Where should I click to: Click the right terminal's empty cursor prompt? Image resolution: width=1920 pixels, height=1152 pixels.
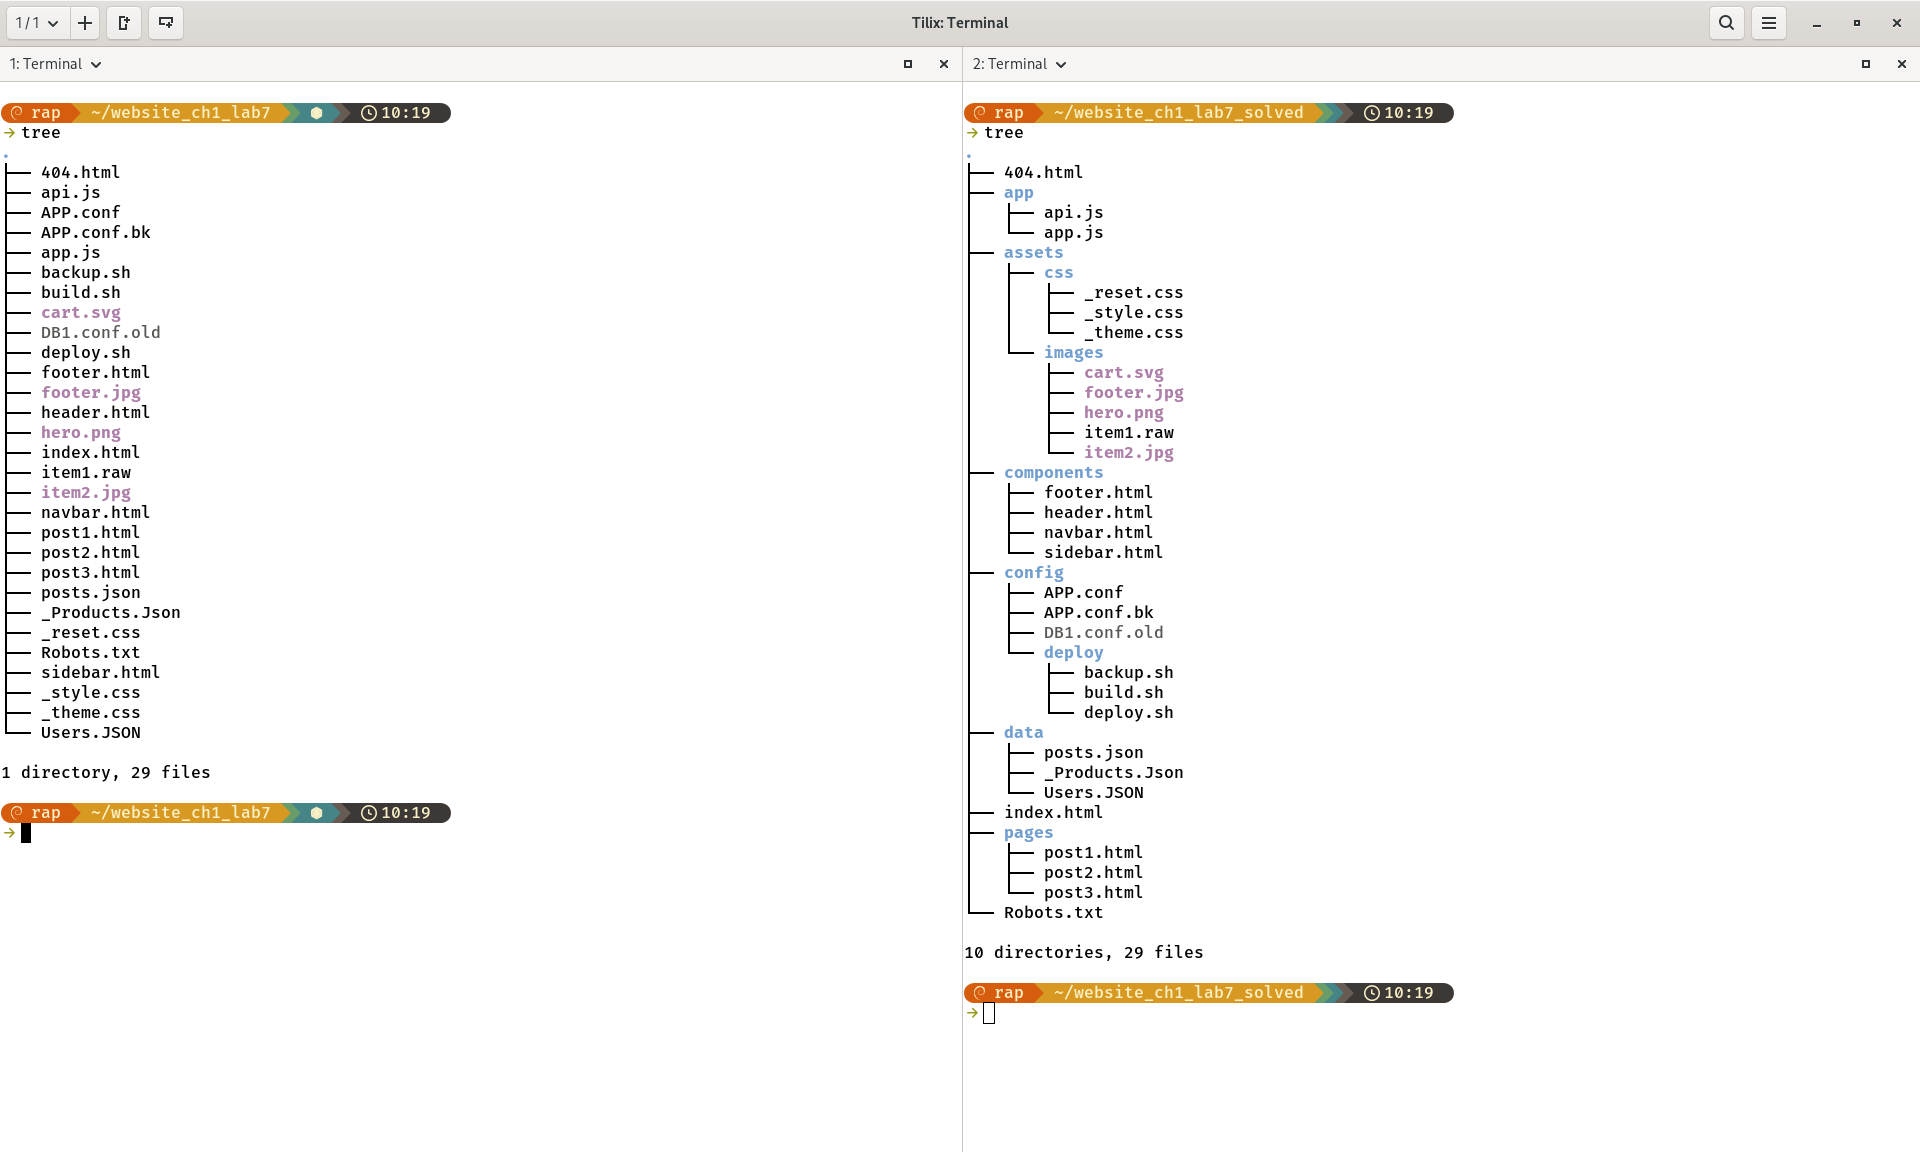click(x=989, y=1013)
